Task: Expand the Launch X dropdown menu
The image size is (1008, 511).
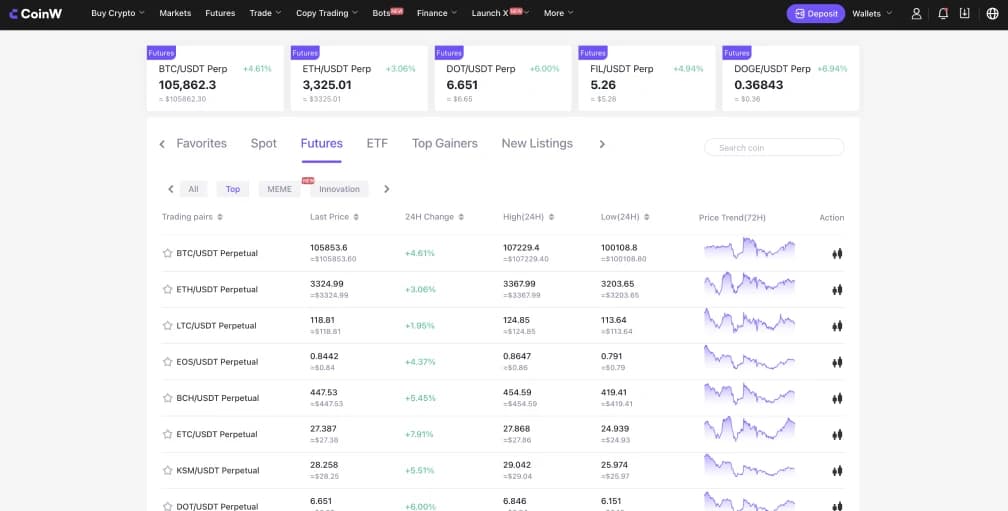Action: (x=500, y=13)
